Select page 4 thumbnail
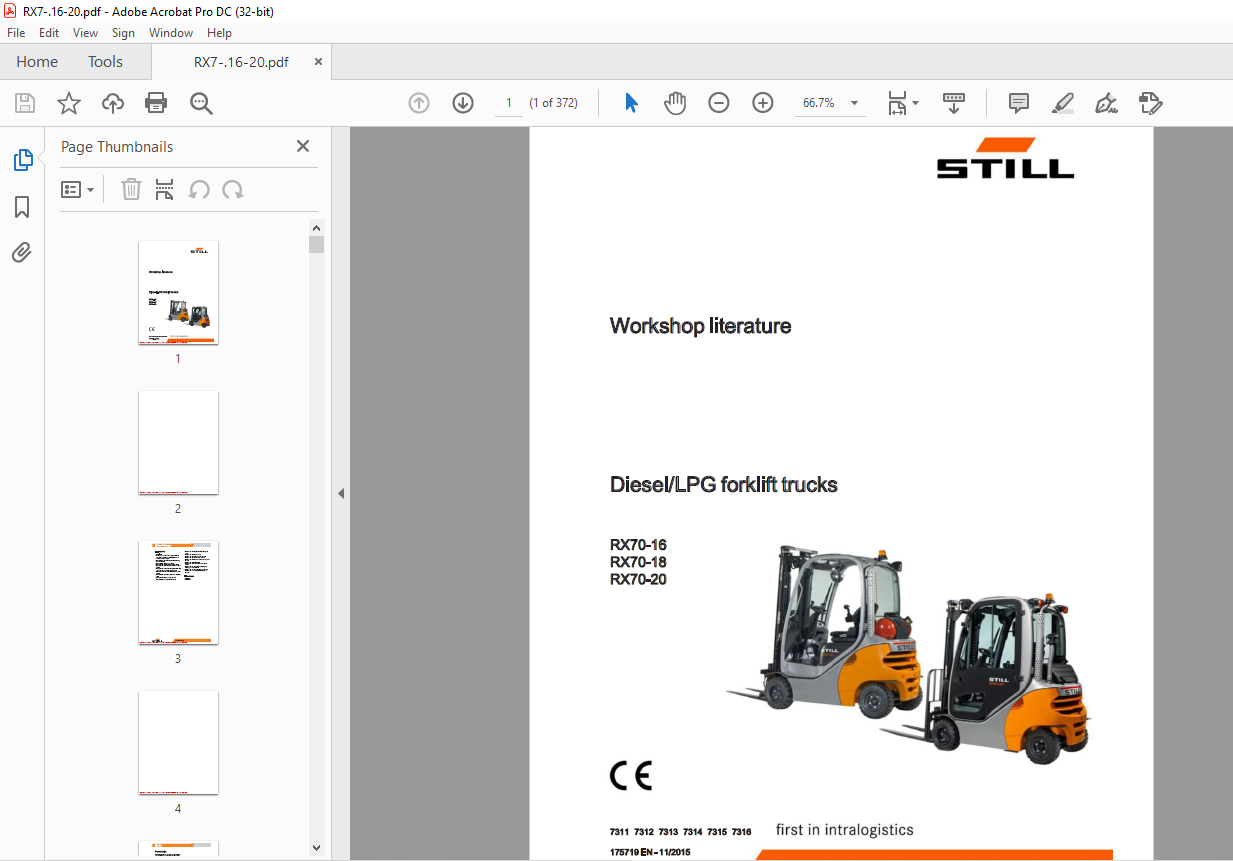Viewport: 1233px width, 861px height. [x=178, y=743]
